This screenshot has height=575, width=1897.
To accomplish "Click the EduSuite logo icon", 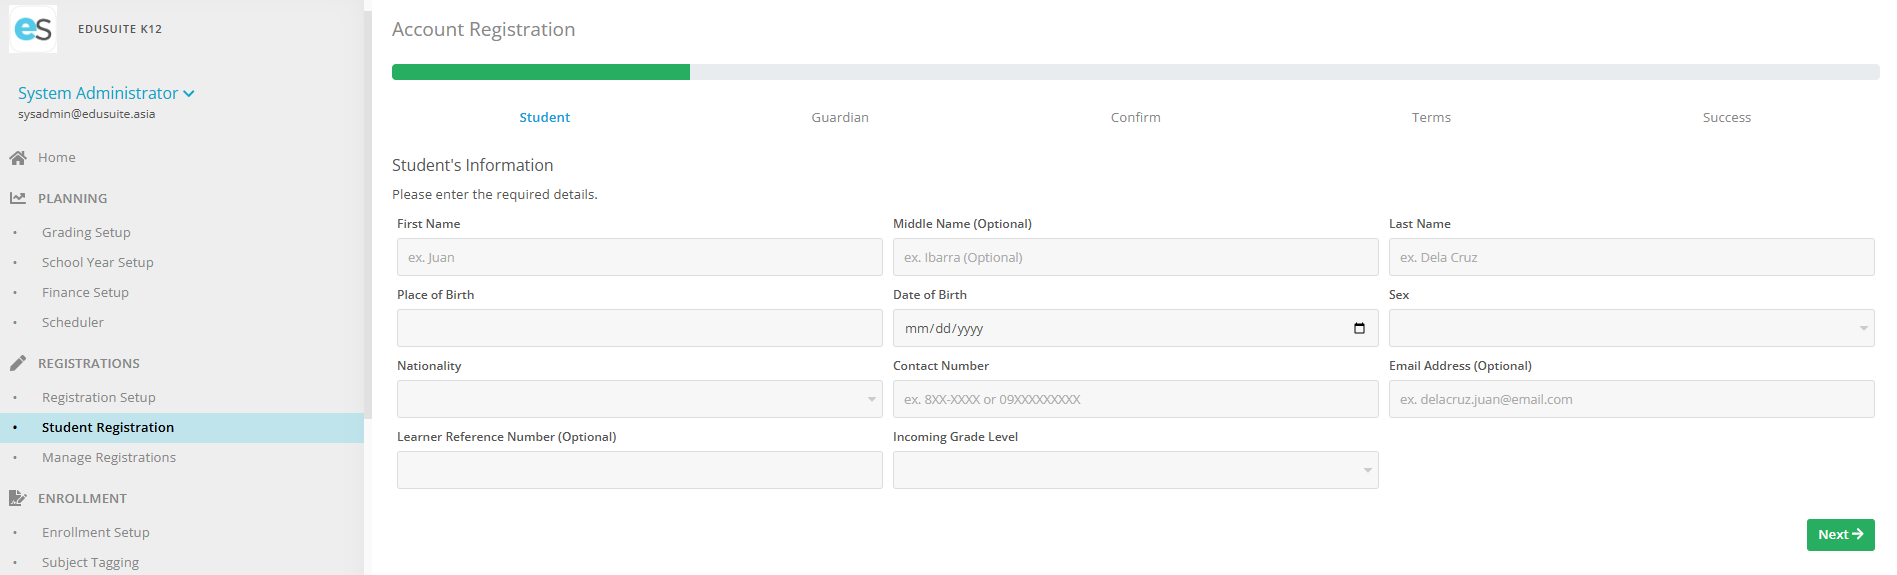I will point(33,29).
